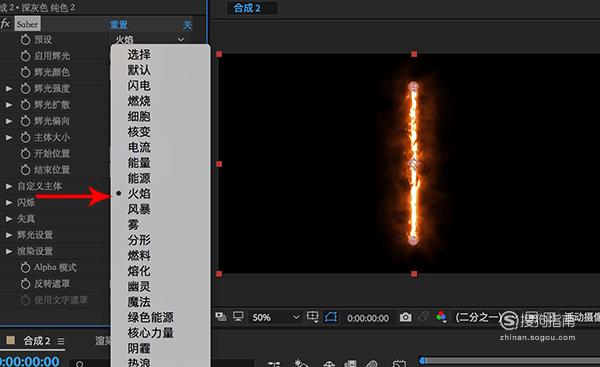The image size is (600, 367).
Task: Toggle the fx switch for Saber effect
Action: (5, 24)
